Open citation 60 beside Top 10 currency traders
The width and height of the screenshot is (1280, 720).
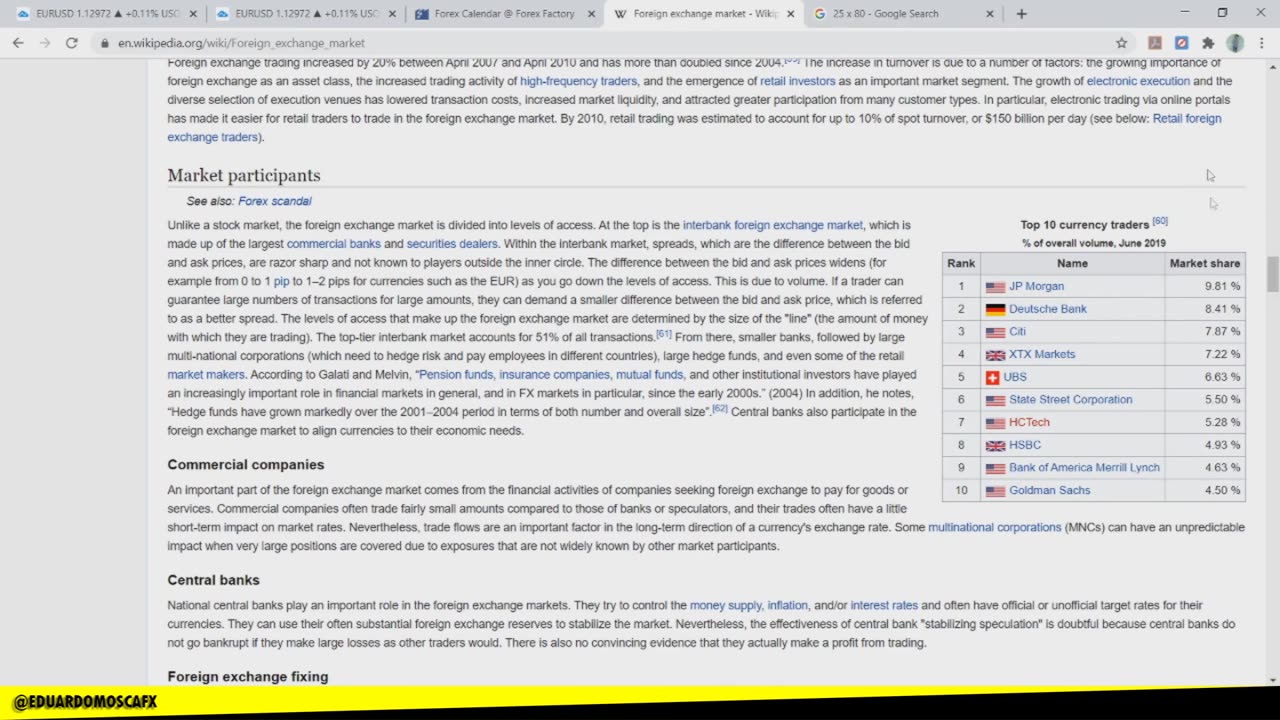(1160, 221)
